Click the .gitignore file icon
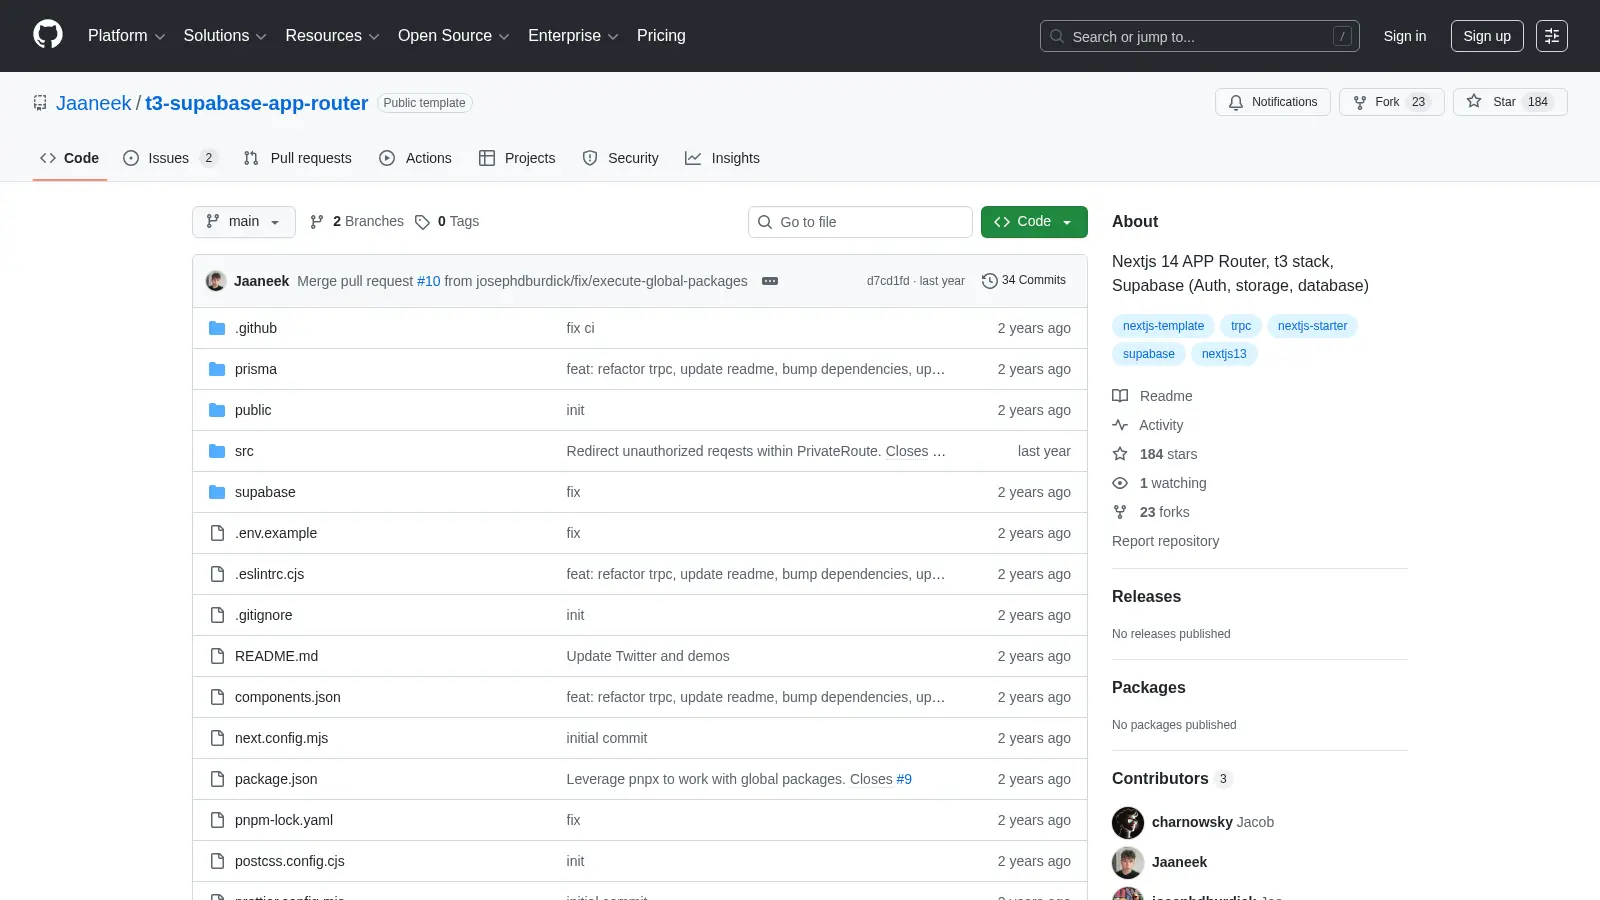This screenshot has width=1600, height=900. [x=217, y=615]
